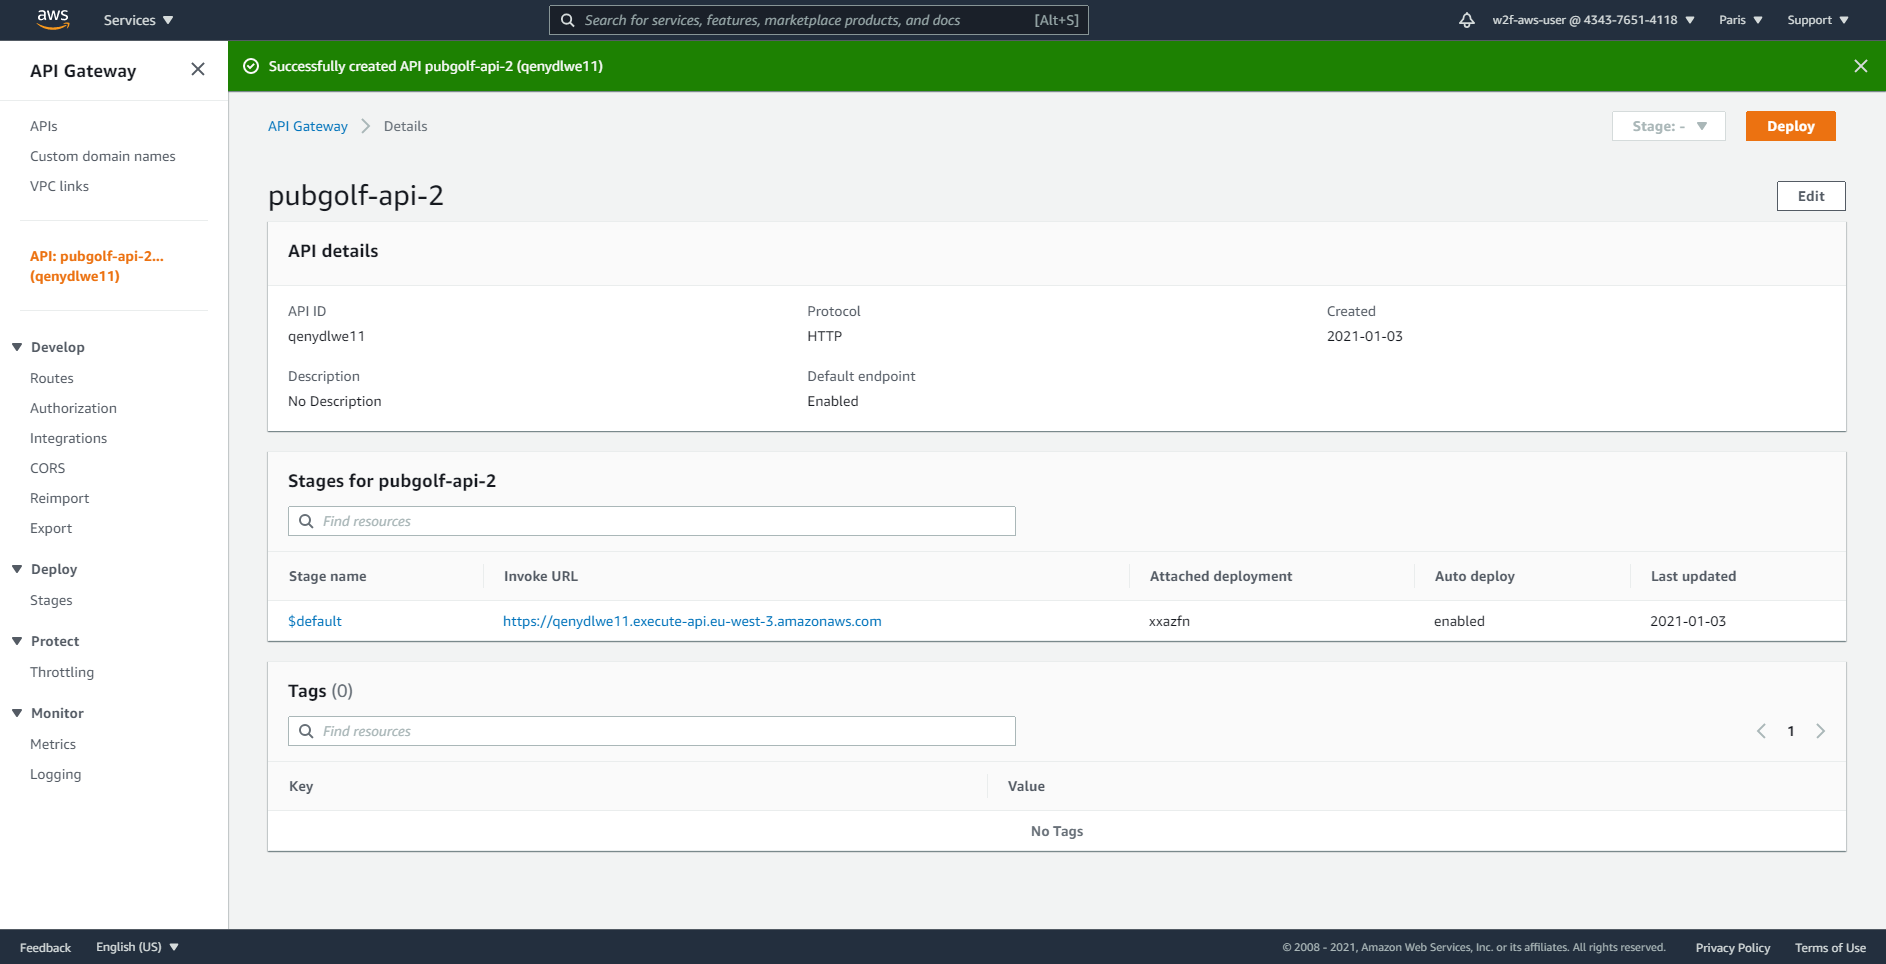The width and height of the screenshot is (1886, 964).
Task: Click success checkmark icon in banner
Action: click(x=251, y=66)
